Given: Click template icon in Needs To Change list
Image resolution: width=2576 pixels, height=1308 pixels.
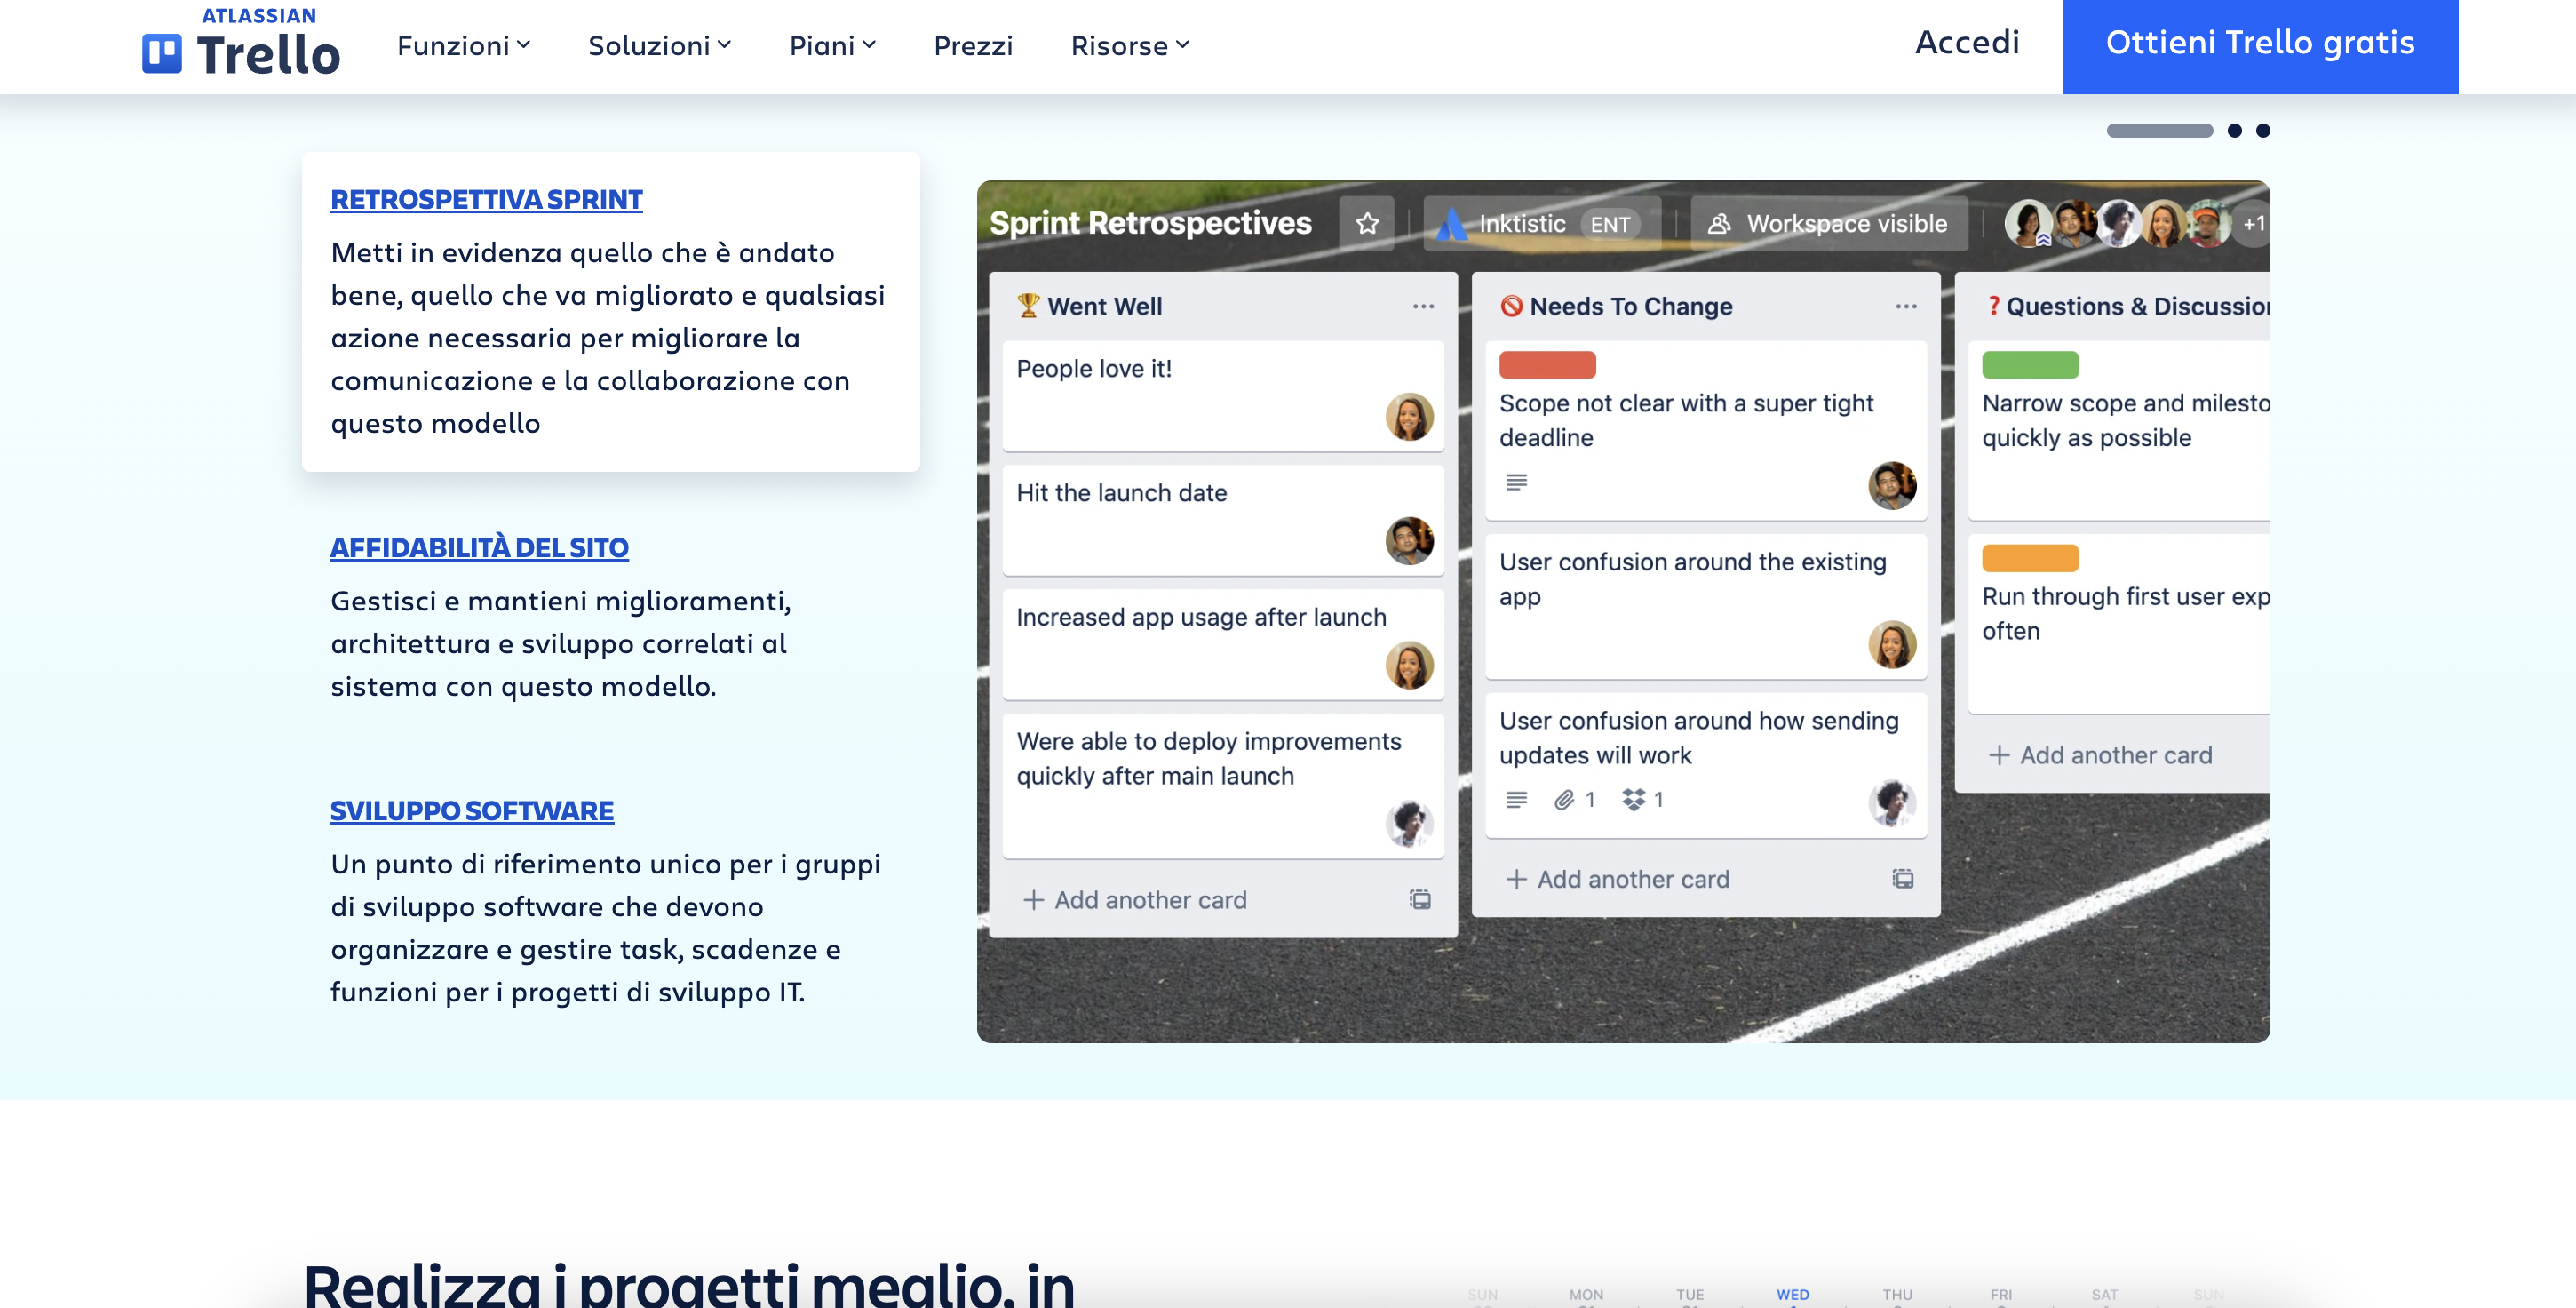Looking at the screenshot, I should (1902, 878).
